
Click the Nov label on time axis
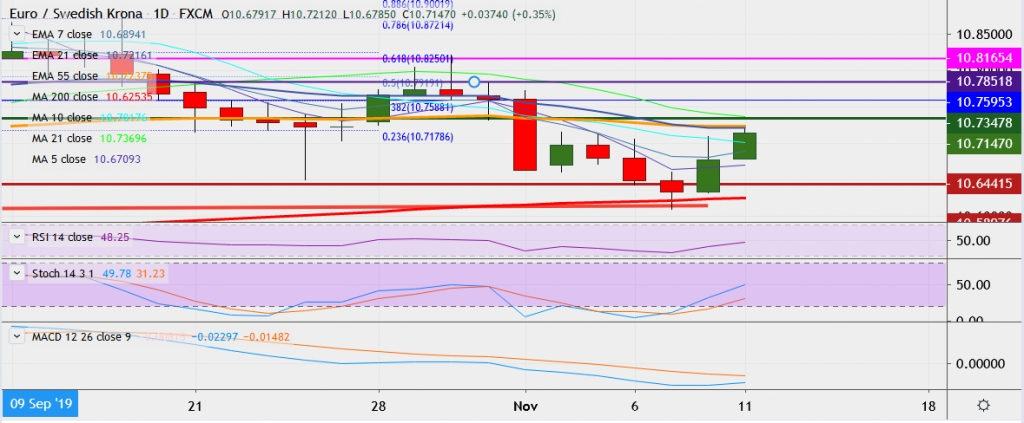(x=525, y=406)
